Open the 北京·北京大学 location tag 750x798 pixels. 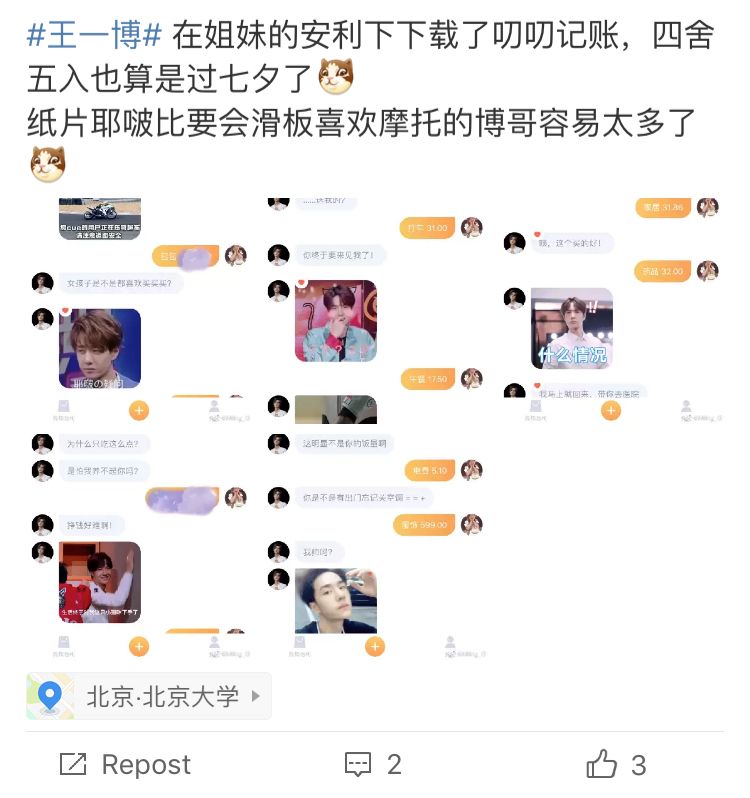click(149, 696)
